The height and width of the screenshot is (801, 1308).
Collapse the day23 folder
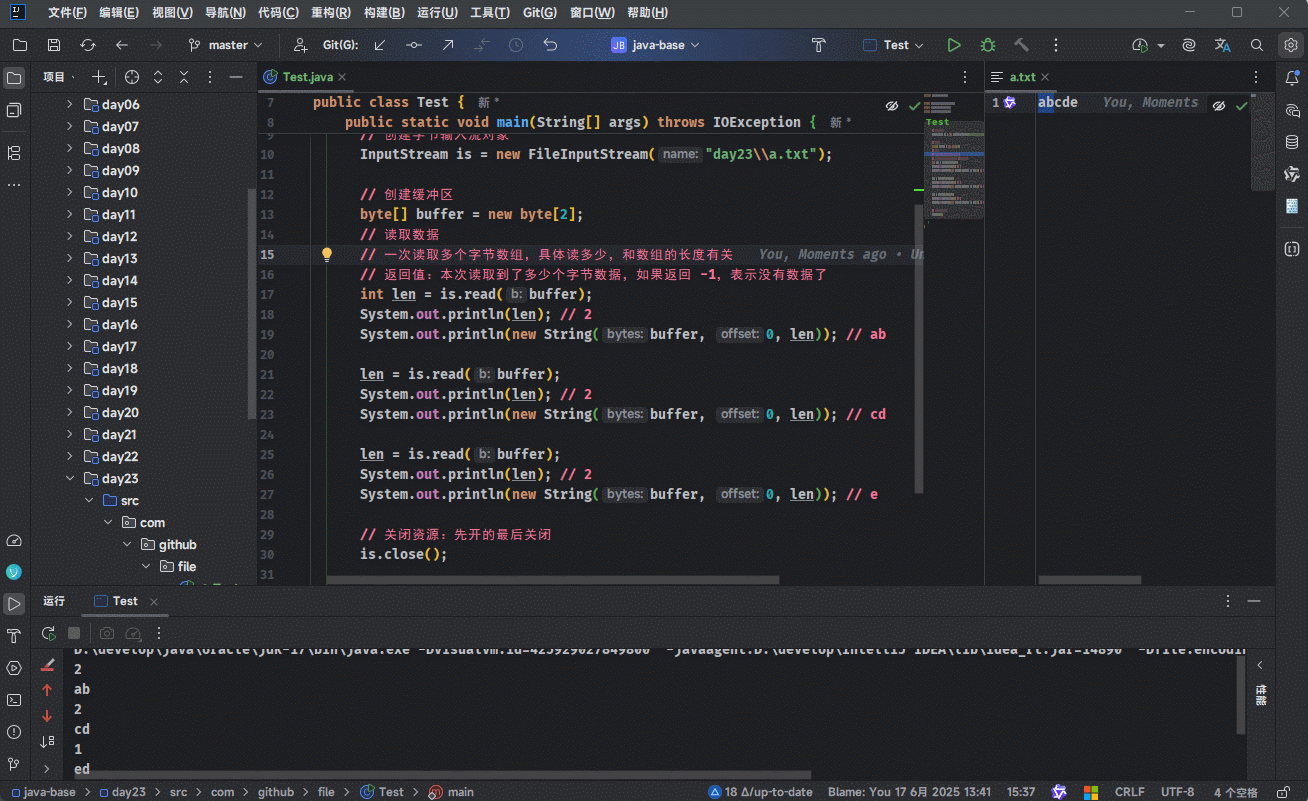tap(69, 479)
